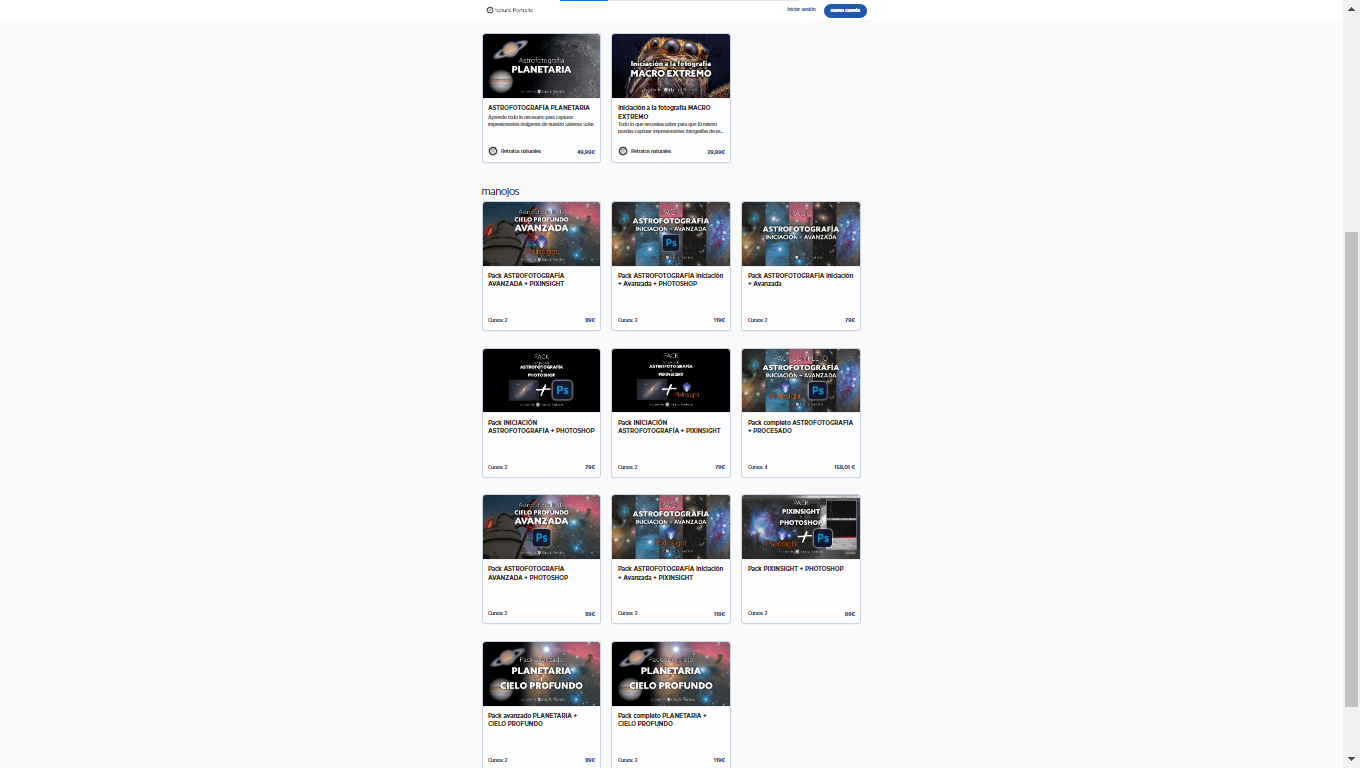Click the 79€ 'Pack ASTROFOTOGRAFÍA Iniciación + Avanzada' thumbnail
Image resolution: width=1360 pixels, height=768 pixels.
(801, 234)
